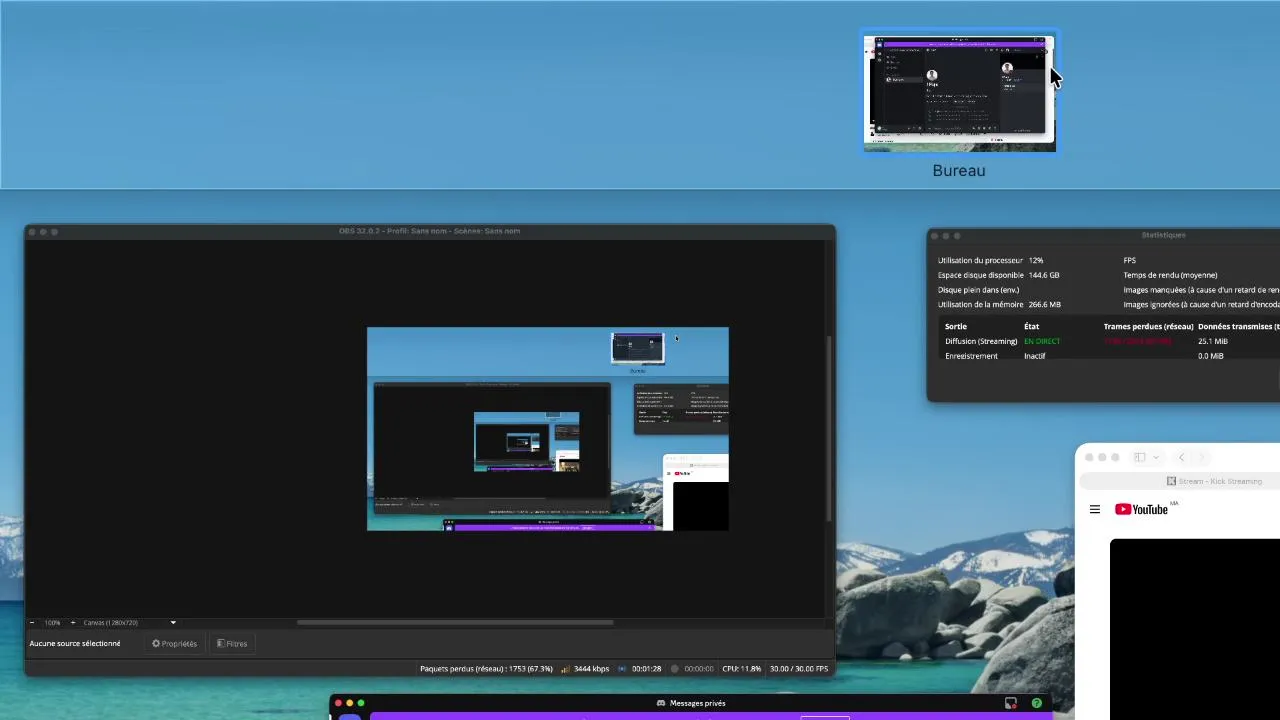Click Disque plein dans (env.) label
The width and height of the screenshot is (1280, 720).
[x=979, y=290]
